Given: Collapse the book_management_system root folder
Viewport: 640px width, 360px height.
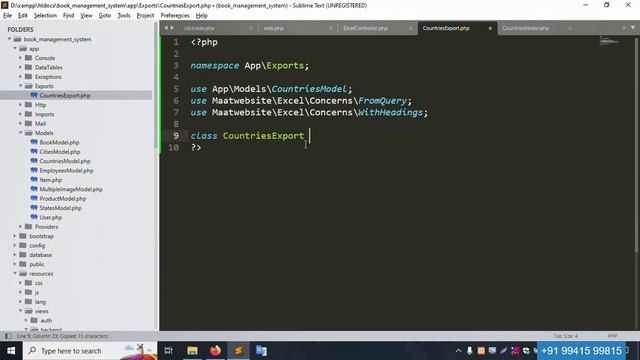Looking at the screenshot, I should point(9,39).
